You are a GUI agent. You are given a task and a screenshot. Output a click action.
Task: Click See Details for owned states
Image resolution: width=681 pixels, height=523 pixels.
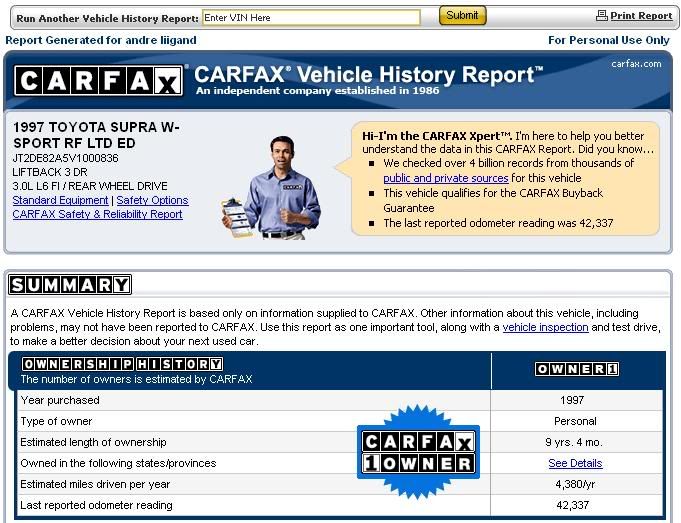pos(575,463)
